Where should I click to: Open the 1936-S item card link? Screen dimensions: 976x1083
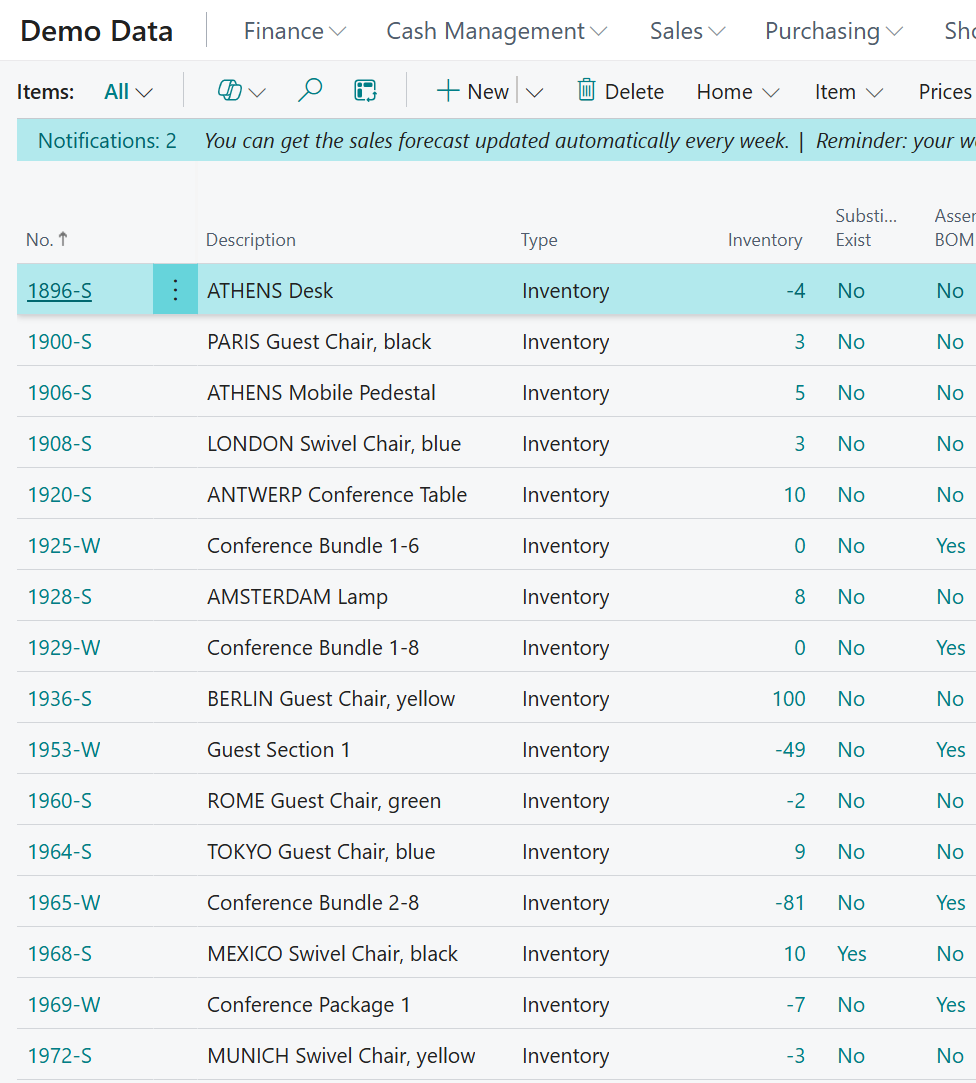(x=60, y=698)
